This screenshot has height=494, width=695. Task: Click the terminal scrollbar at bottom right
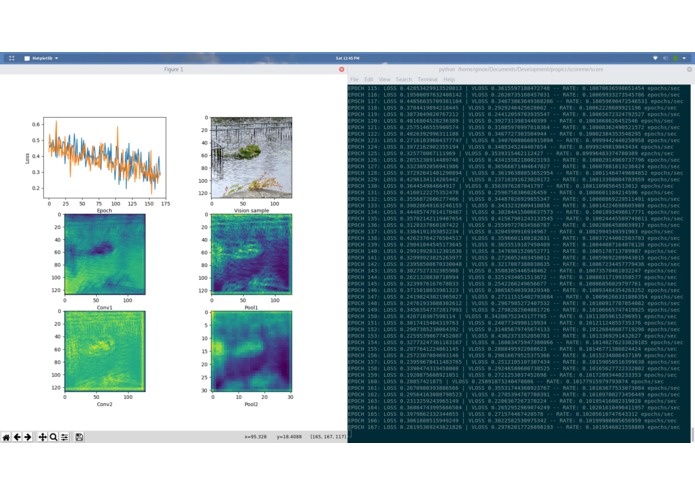tap(693, 434)
